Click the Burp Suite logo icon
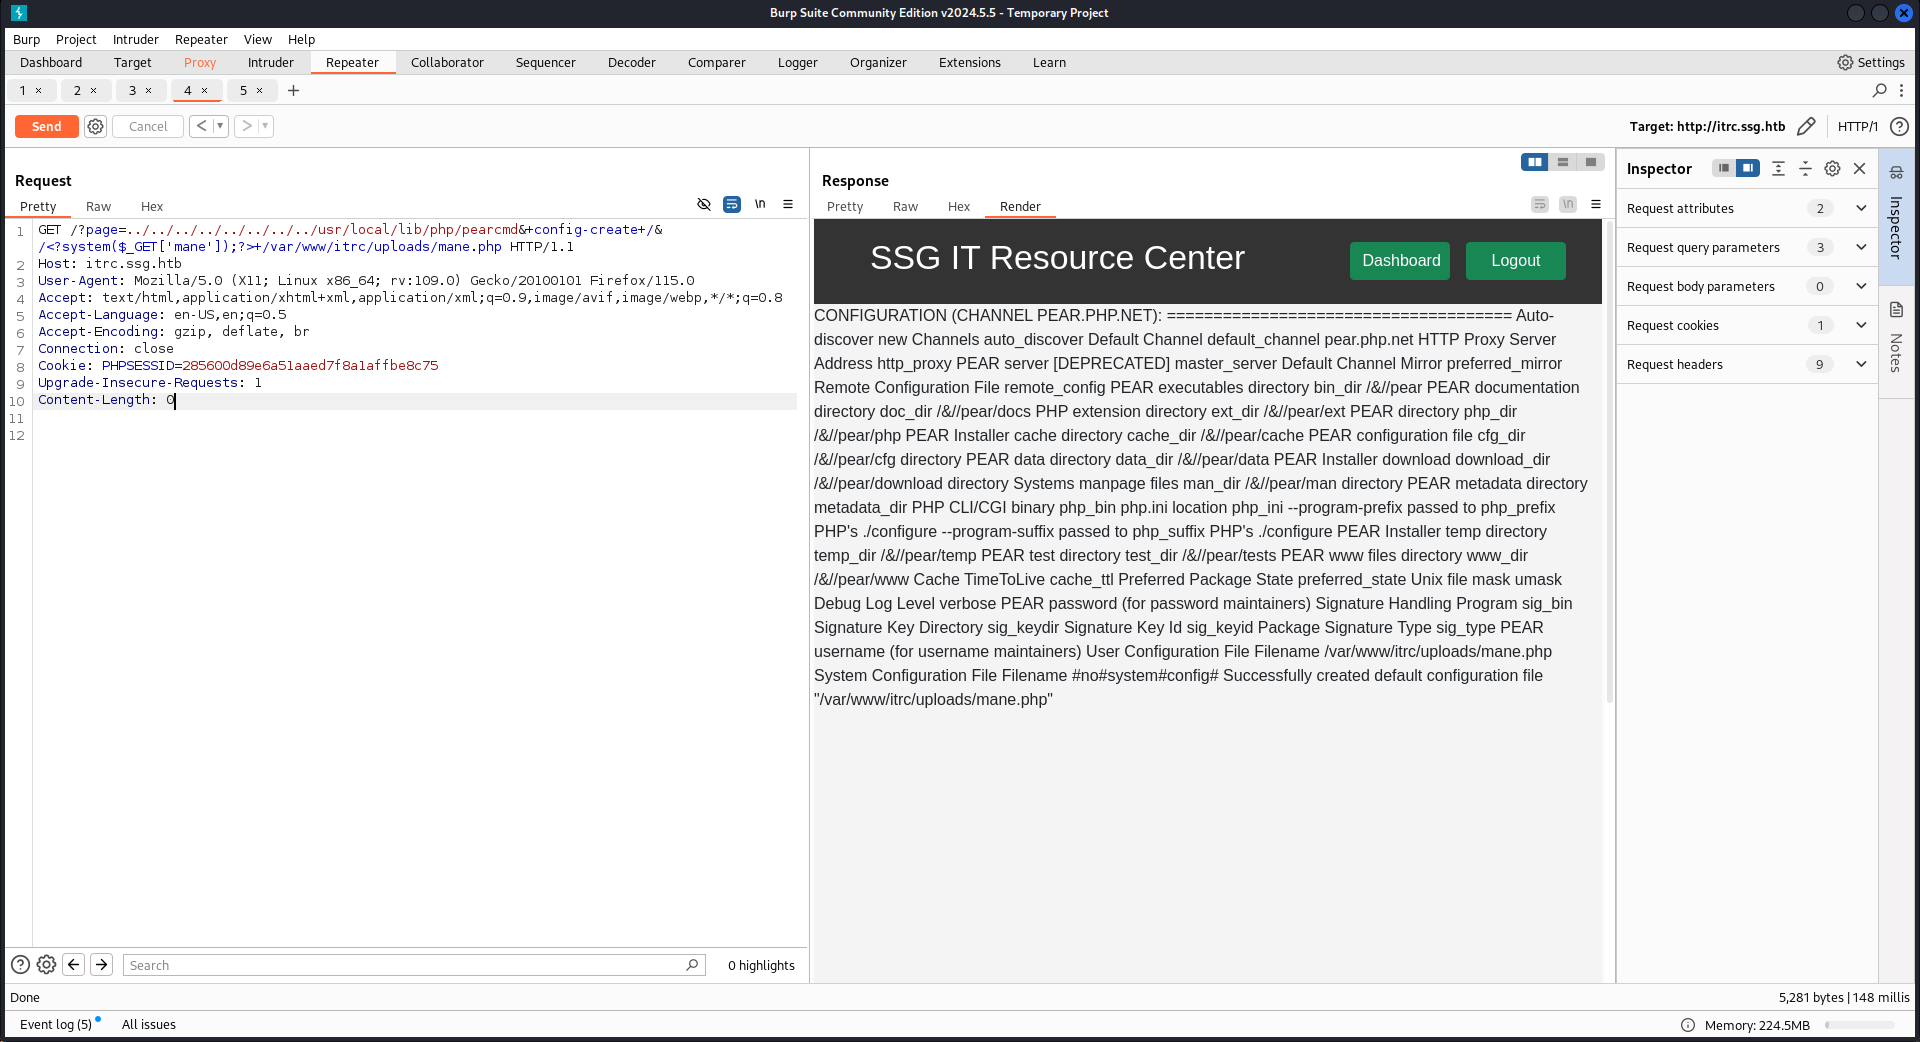 coord(19,13)
